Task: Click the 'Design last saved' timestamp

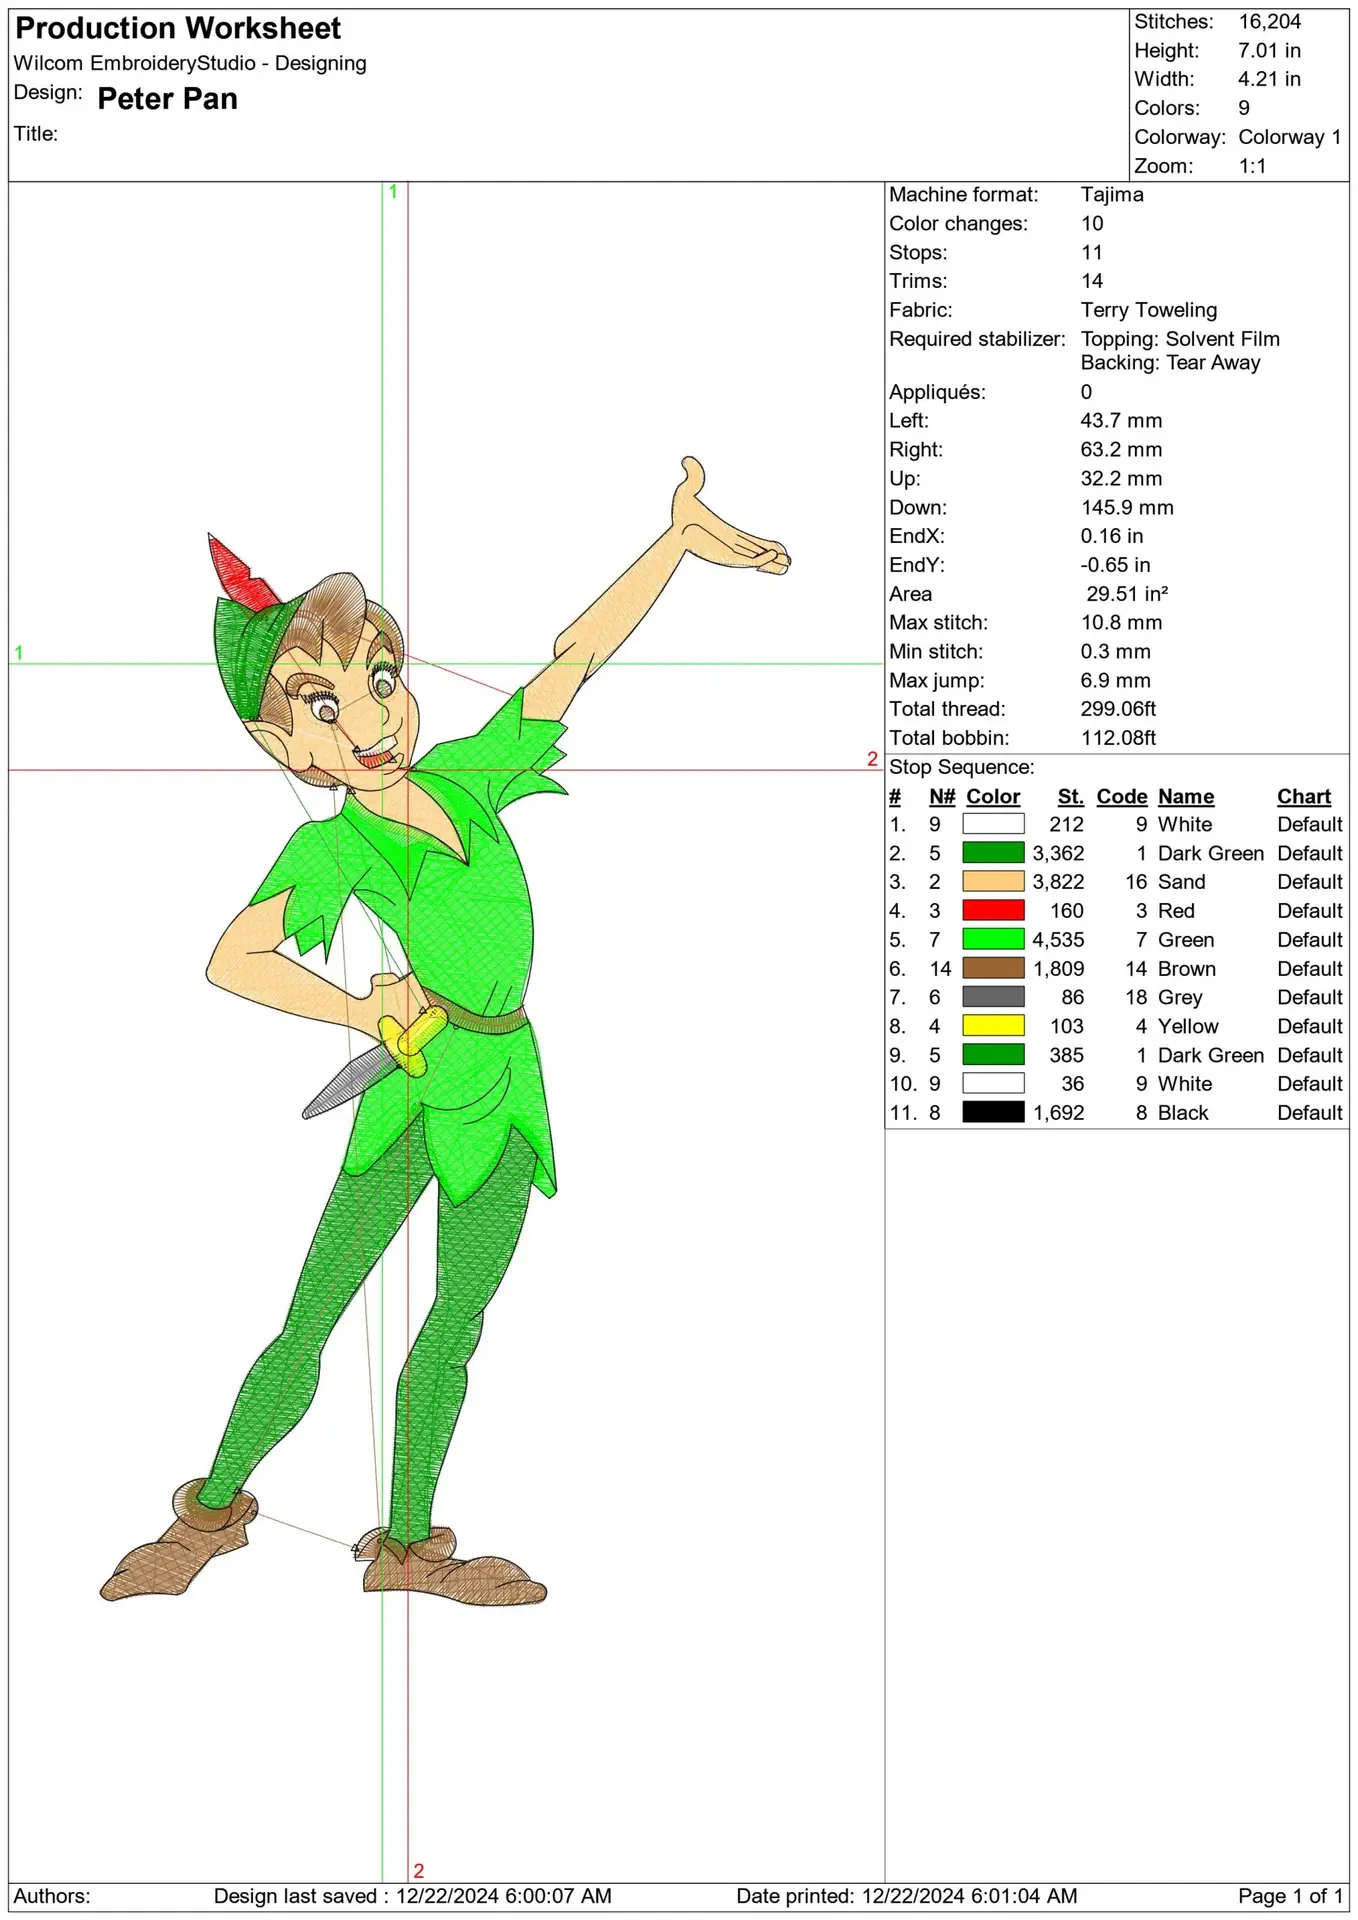Action: click(x=412, y=1896)
